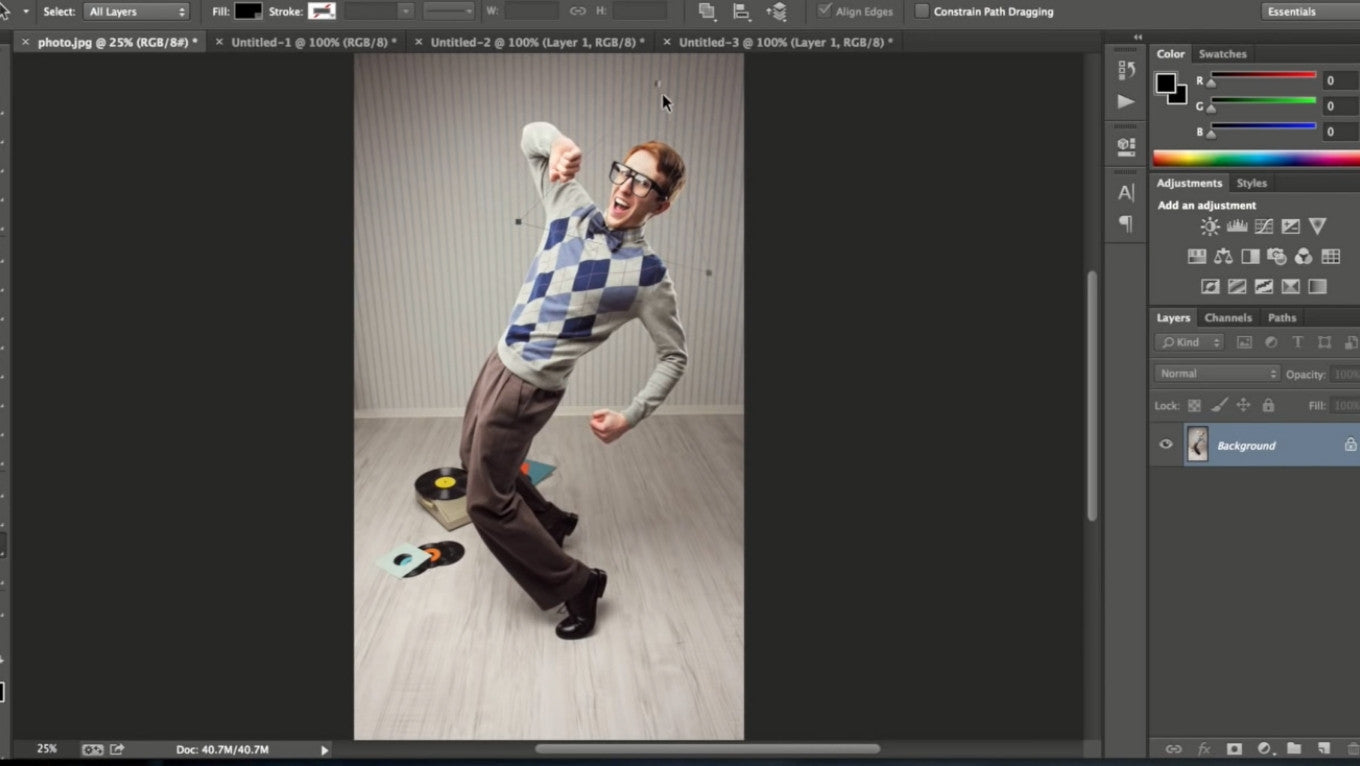The width and height of the screenshot is (1360, 766).
Task: Click the R value input field
Action: pos(1340,80)
